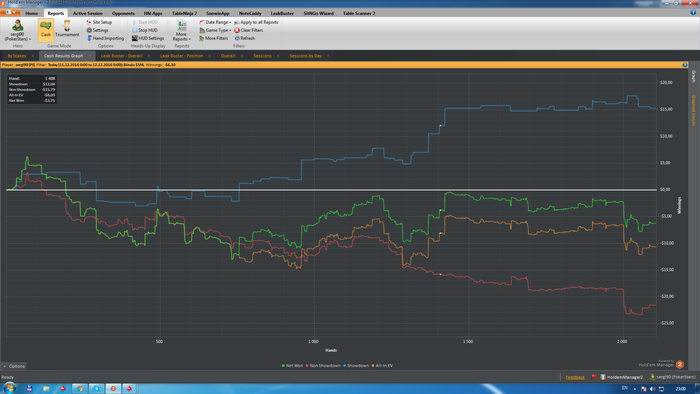Toggle Showdown line in legend
Viewport: 700px width, 394px height.
coord(356,365)
